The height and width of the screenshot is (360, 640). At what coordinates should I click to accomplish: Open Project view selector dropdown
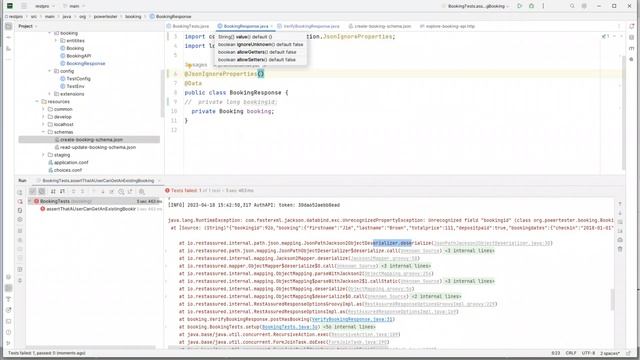point(27,26)
